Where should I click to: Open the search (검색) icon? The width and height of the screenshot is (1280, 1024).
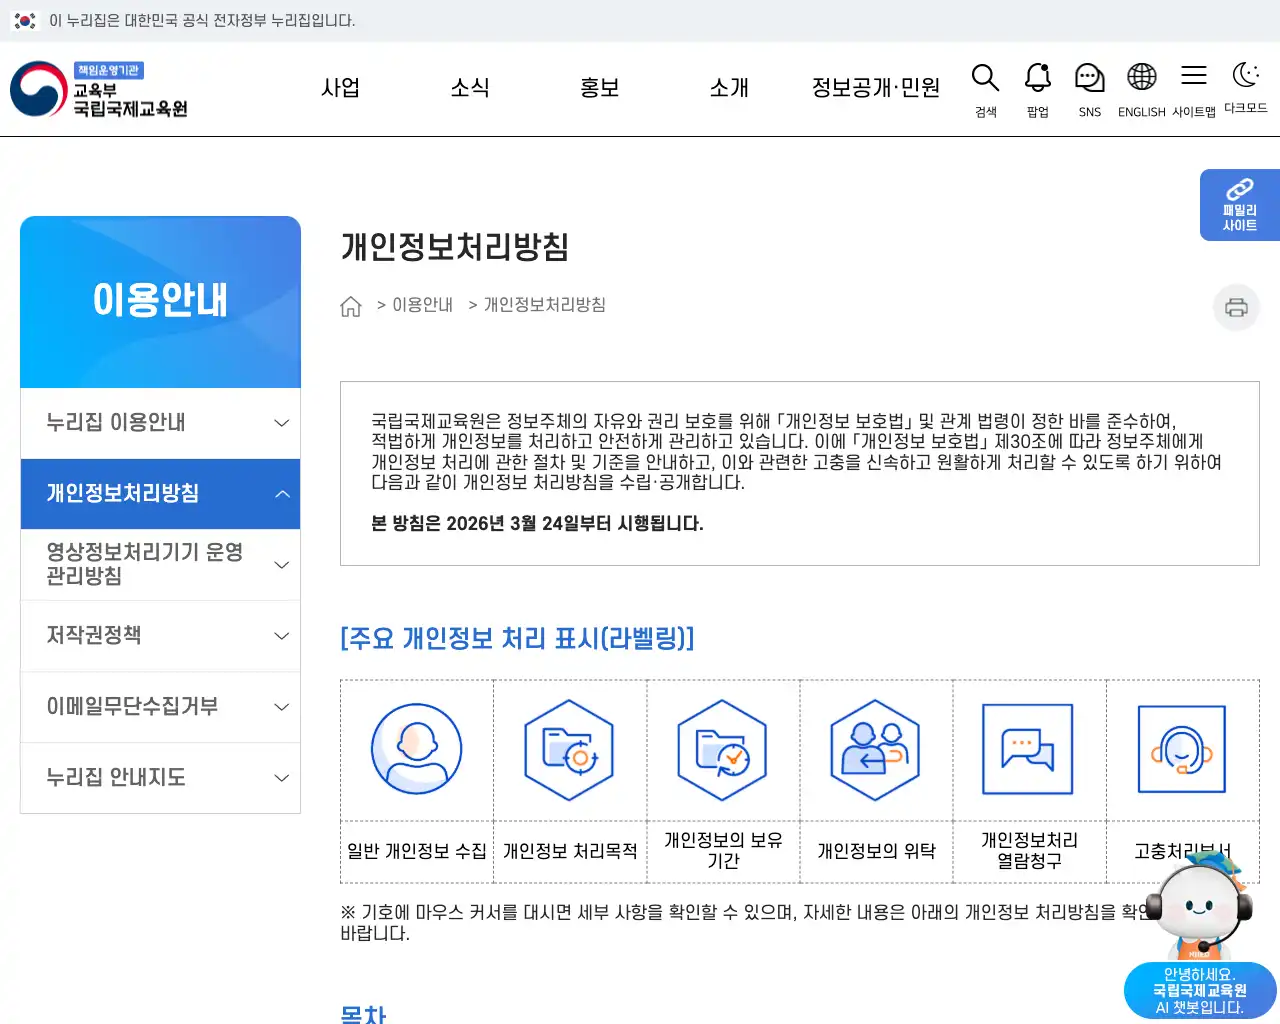(986, 78)
